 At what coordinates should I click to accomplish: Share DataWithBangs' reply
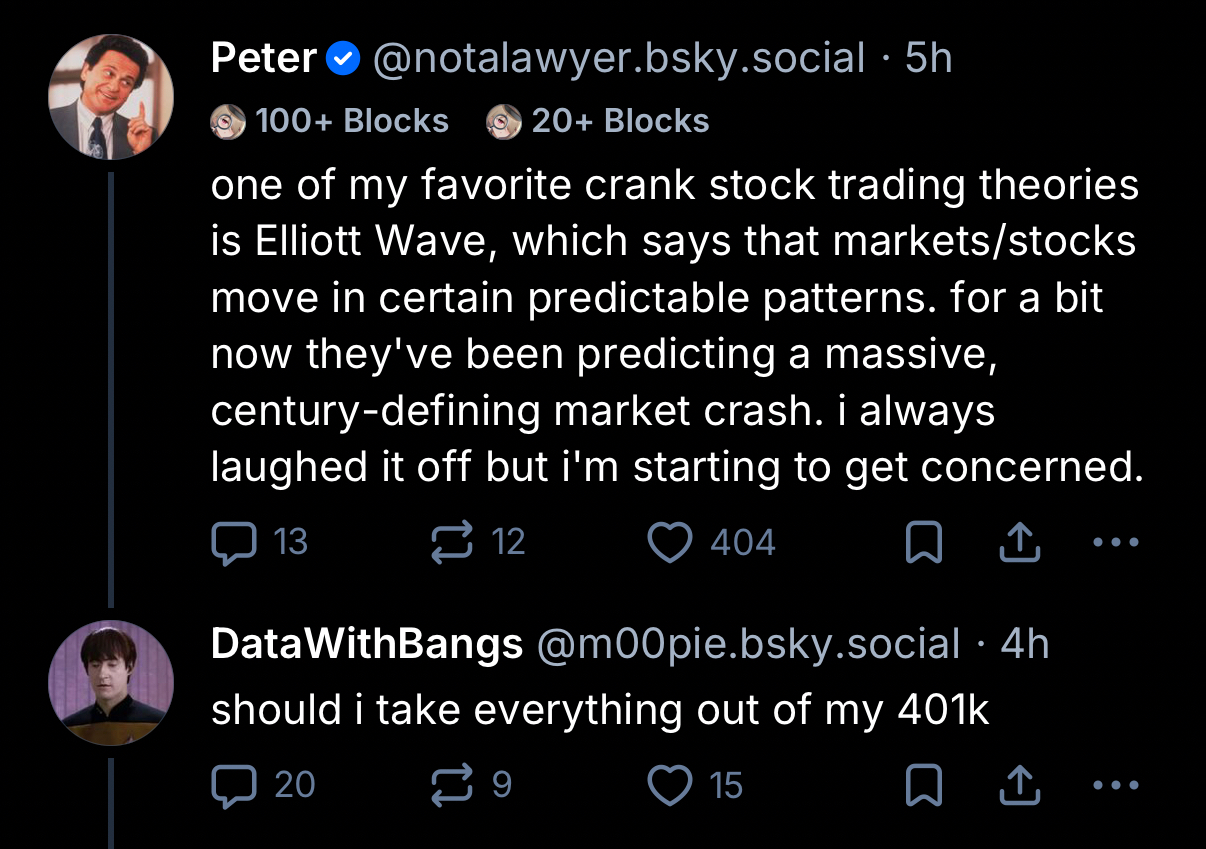[1018, 785]
